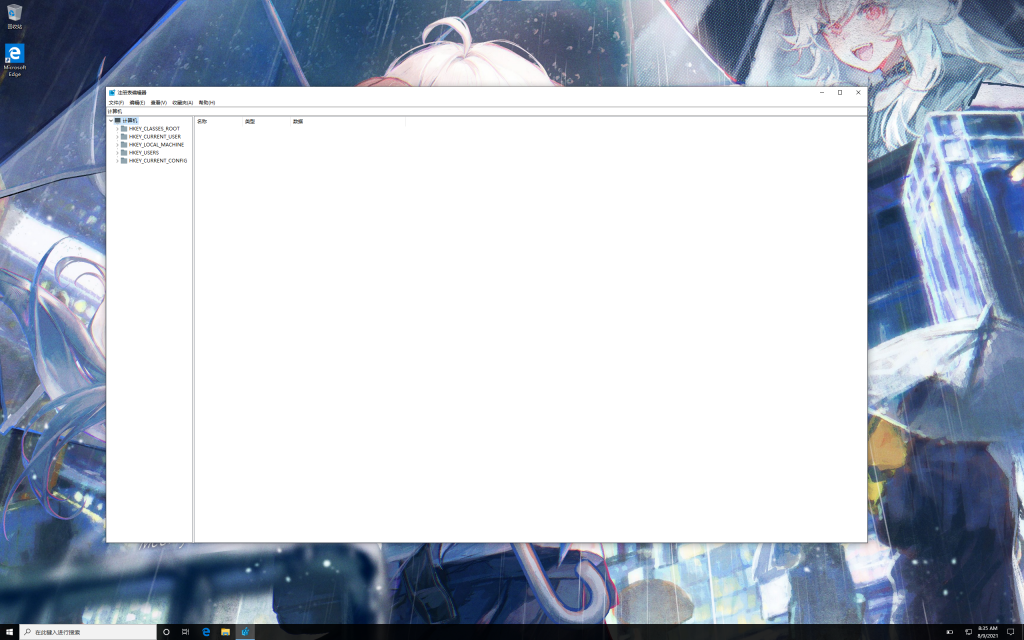
Task: Open the 查看(V) menu
Action: click(x=159, y=103)
